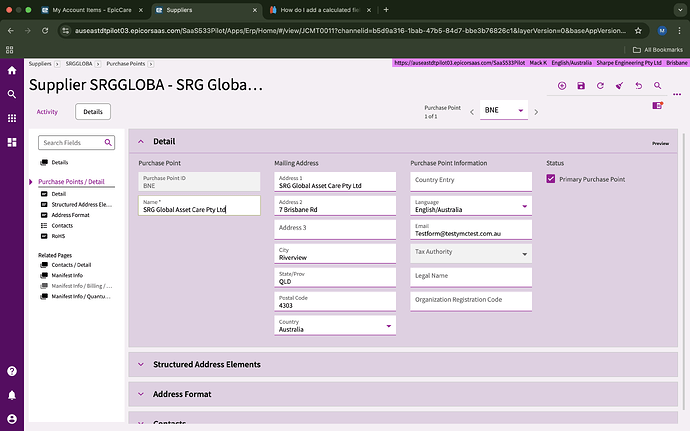This screenshot has width=690, height=431.
Task: Go to next purchase point arrow
Action: click(x=536, y=112)
